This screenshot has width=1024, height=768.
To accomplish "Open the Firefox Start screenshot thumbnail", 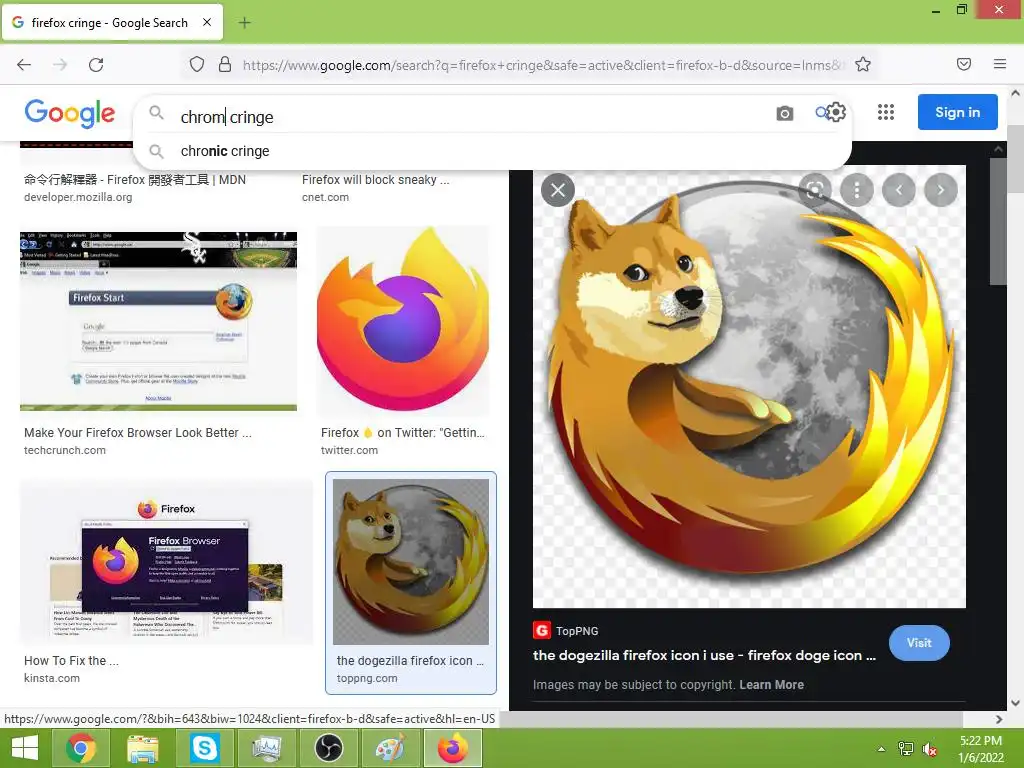I will [x=159, y=321].
